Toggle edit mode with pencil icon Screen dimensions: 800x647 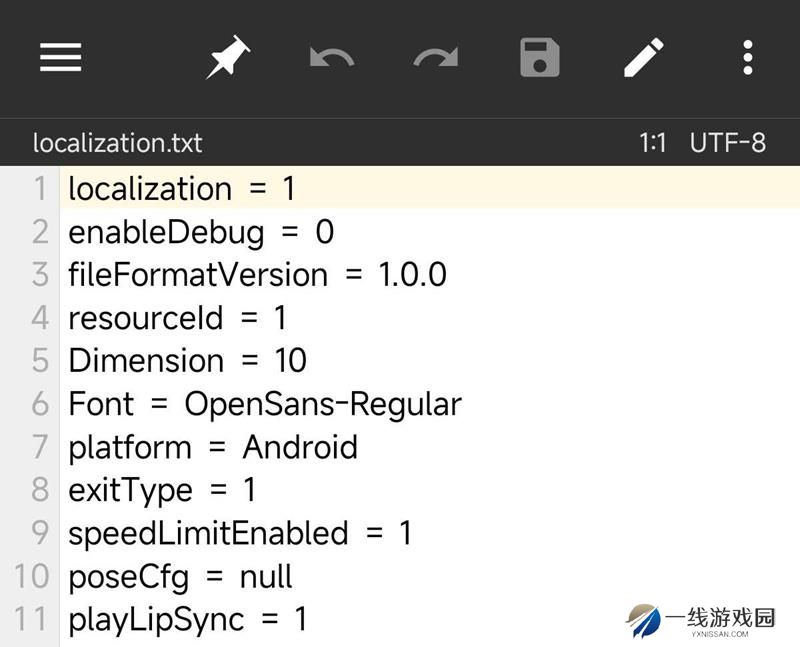pos(644,57)
